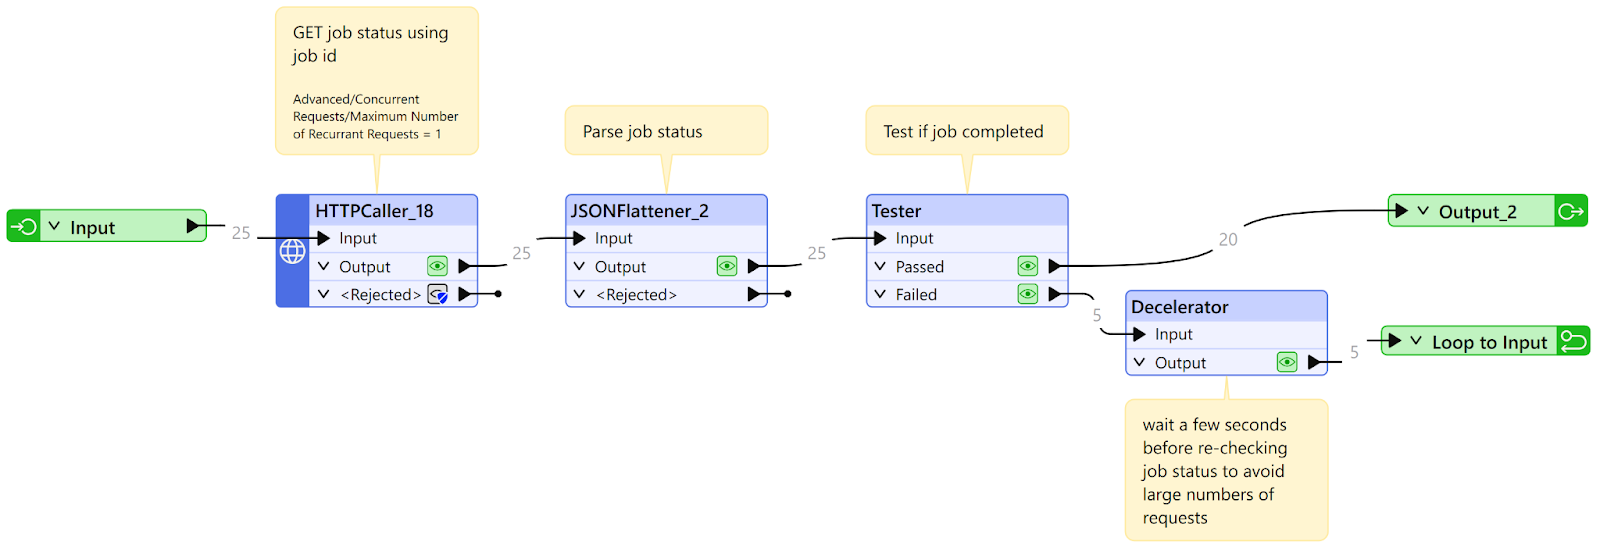Click the Loop to Input loop icon

[x=1573, y=341]
